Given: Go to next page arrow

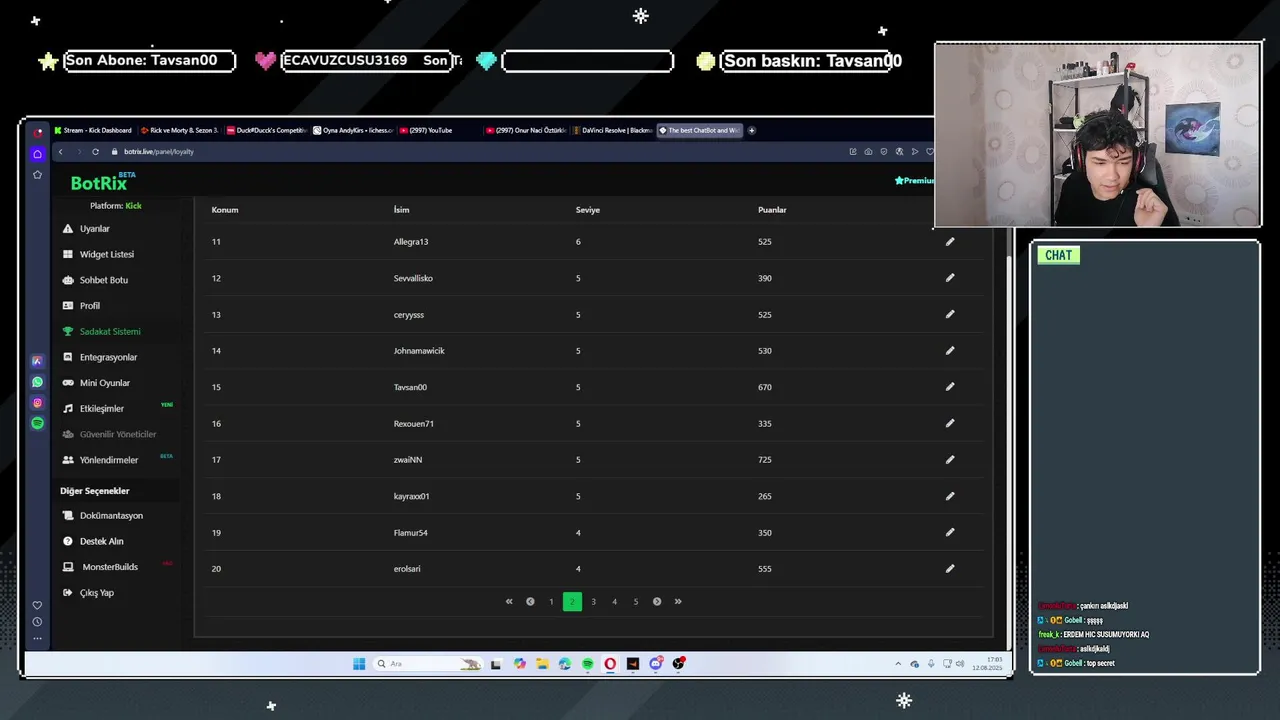Looking at the screenshot, I should click(657, 601).
